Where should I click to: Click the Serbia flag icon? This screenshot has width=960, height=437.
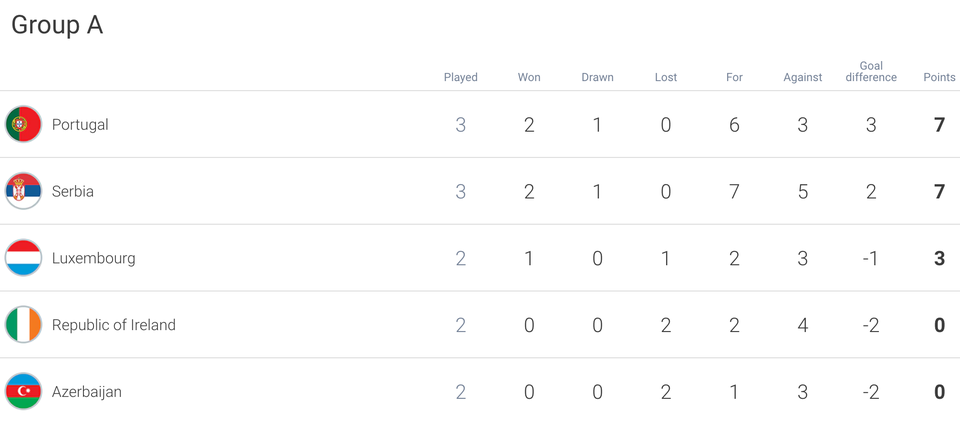(23, 191)
